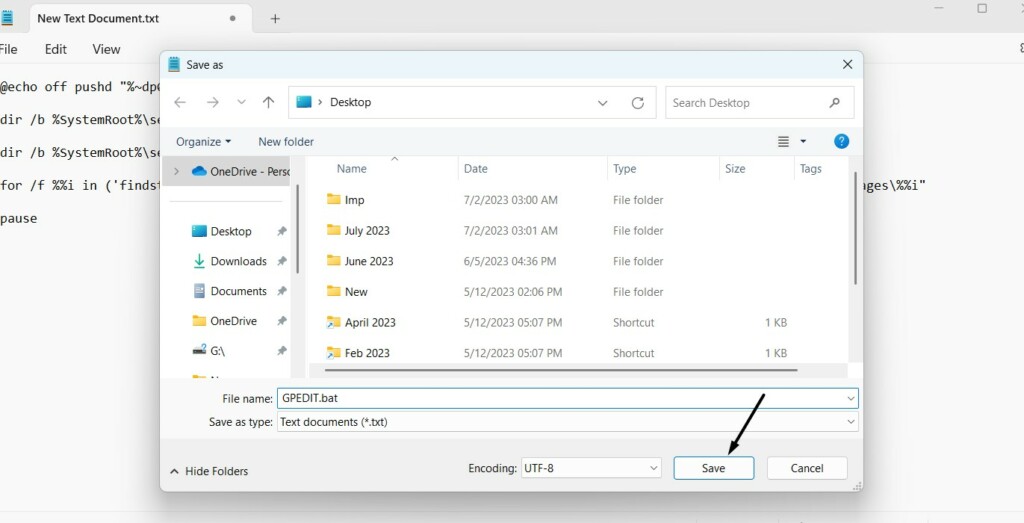
Task: Open the Help question mark icon
Action: pyautogui.click(x=841, y=141)
